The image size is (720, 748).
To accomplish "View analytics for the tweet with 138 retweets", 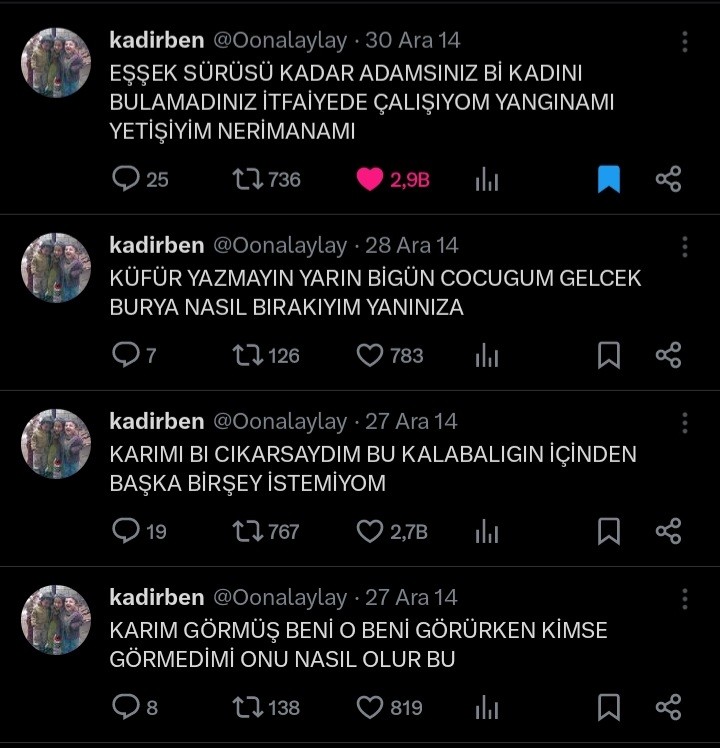I will coord(487,707).
